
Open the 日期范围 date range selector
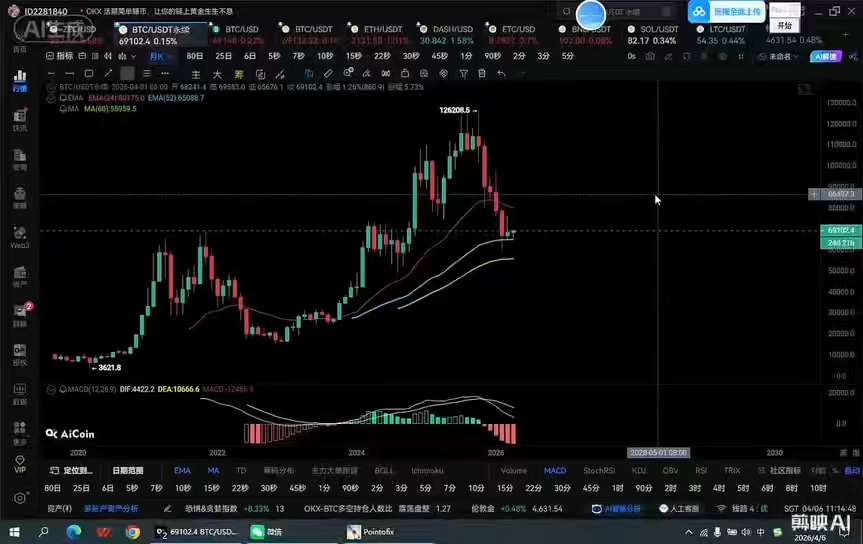(128, 471)
